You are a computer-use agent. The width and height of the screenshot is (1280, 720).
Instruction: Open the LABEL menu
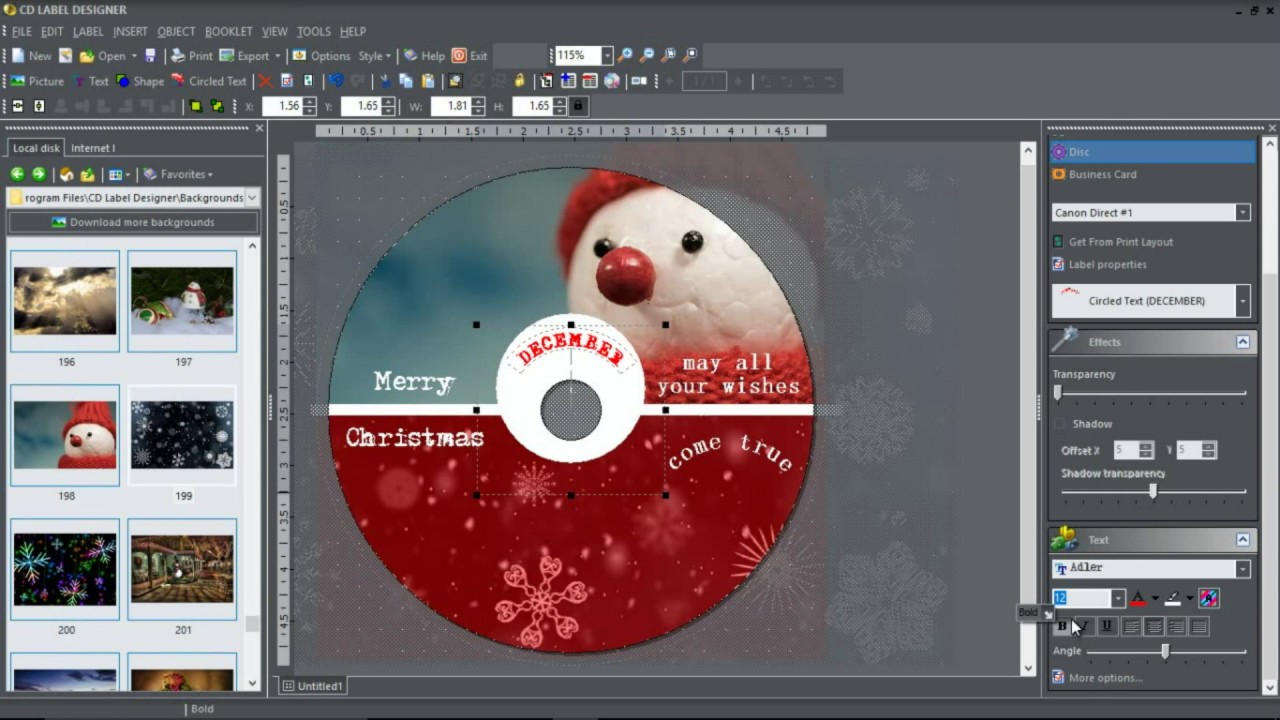(x=88, y=31)
